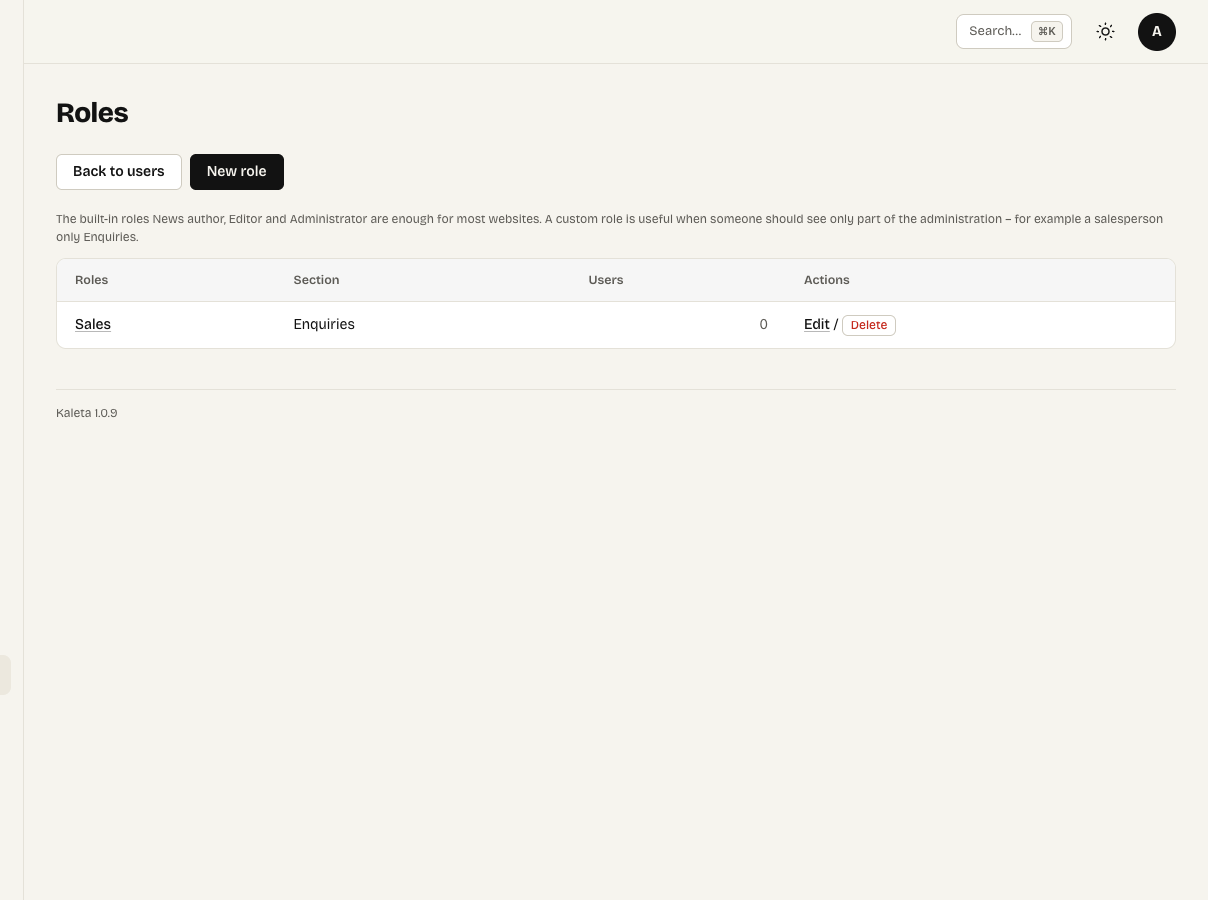Go back to users list
1208x900 pixels.
click(x=119, y=172)
